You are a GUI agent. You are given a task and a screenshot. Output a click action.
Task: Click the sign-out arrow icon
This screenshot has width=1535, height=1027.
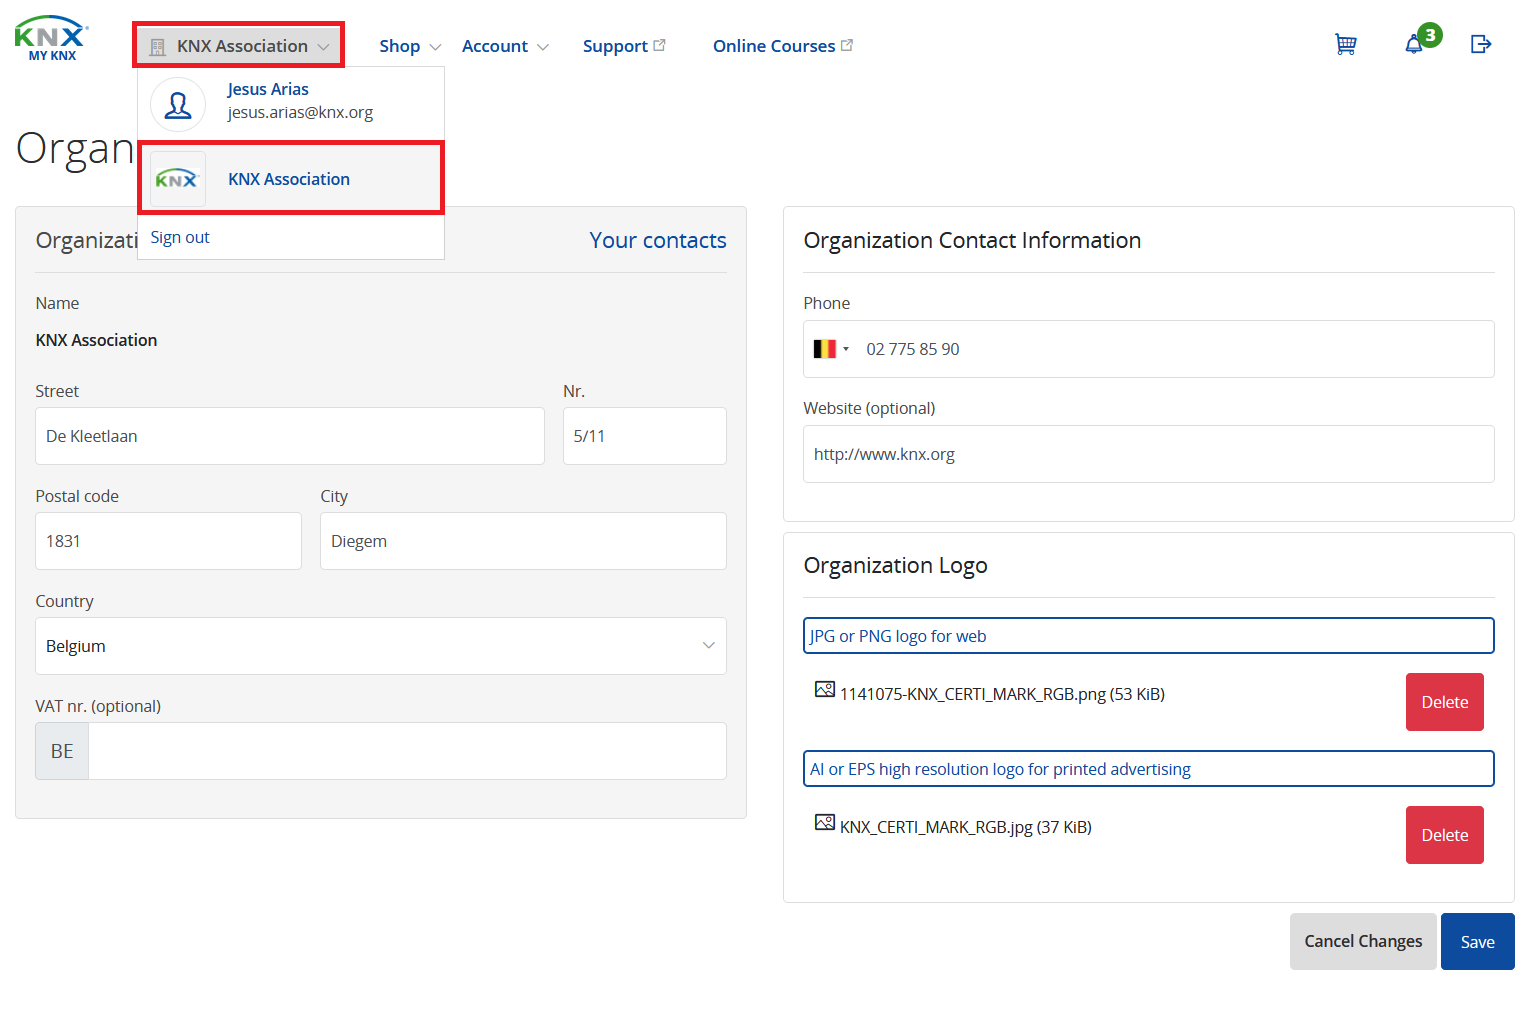pyautogui.click(x=1481, y=44)
